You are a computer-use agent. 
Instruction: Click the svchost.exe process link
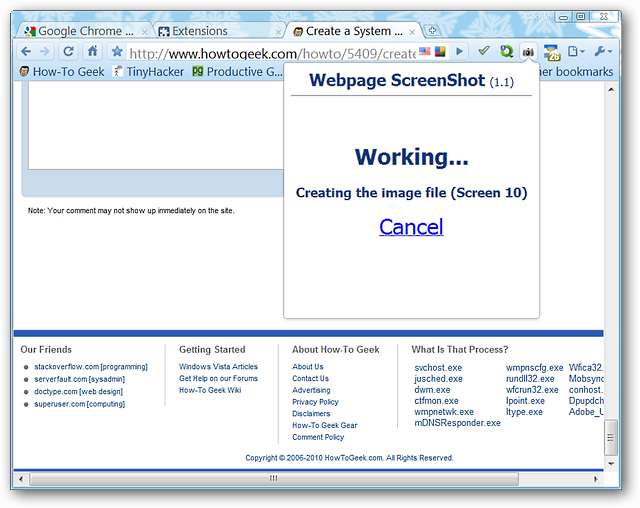(438, 368)
